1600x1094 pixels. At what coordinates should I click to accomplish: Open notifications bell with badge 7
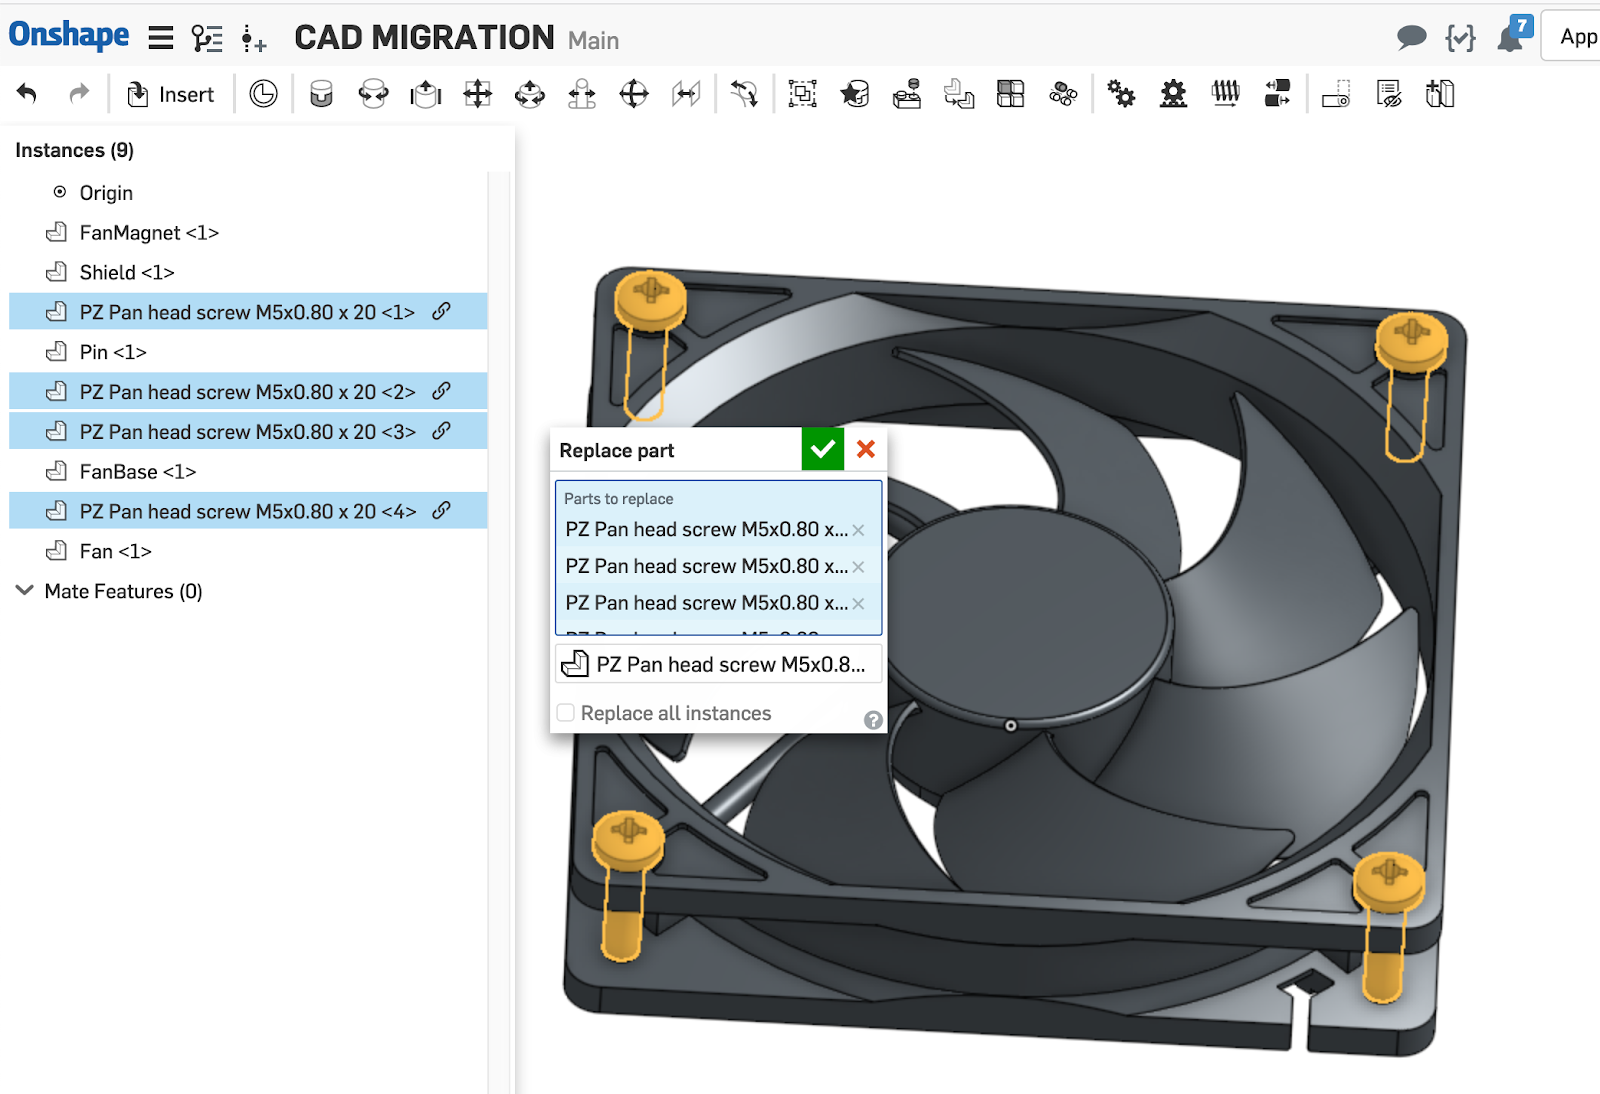(x=1512, y=37)
